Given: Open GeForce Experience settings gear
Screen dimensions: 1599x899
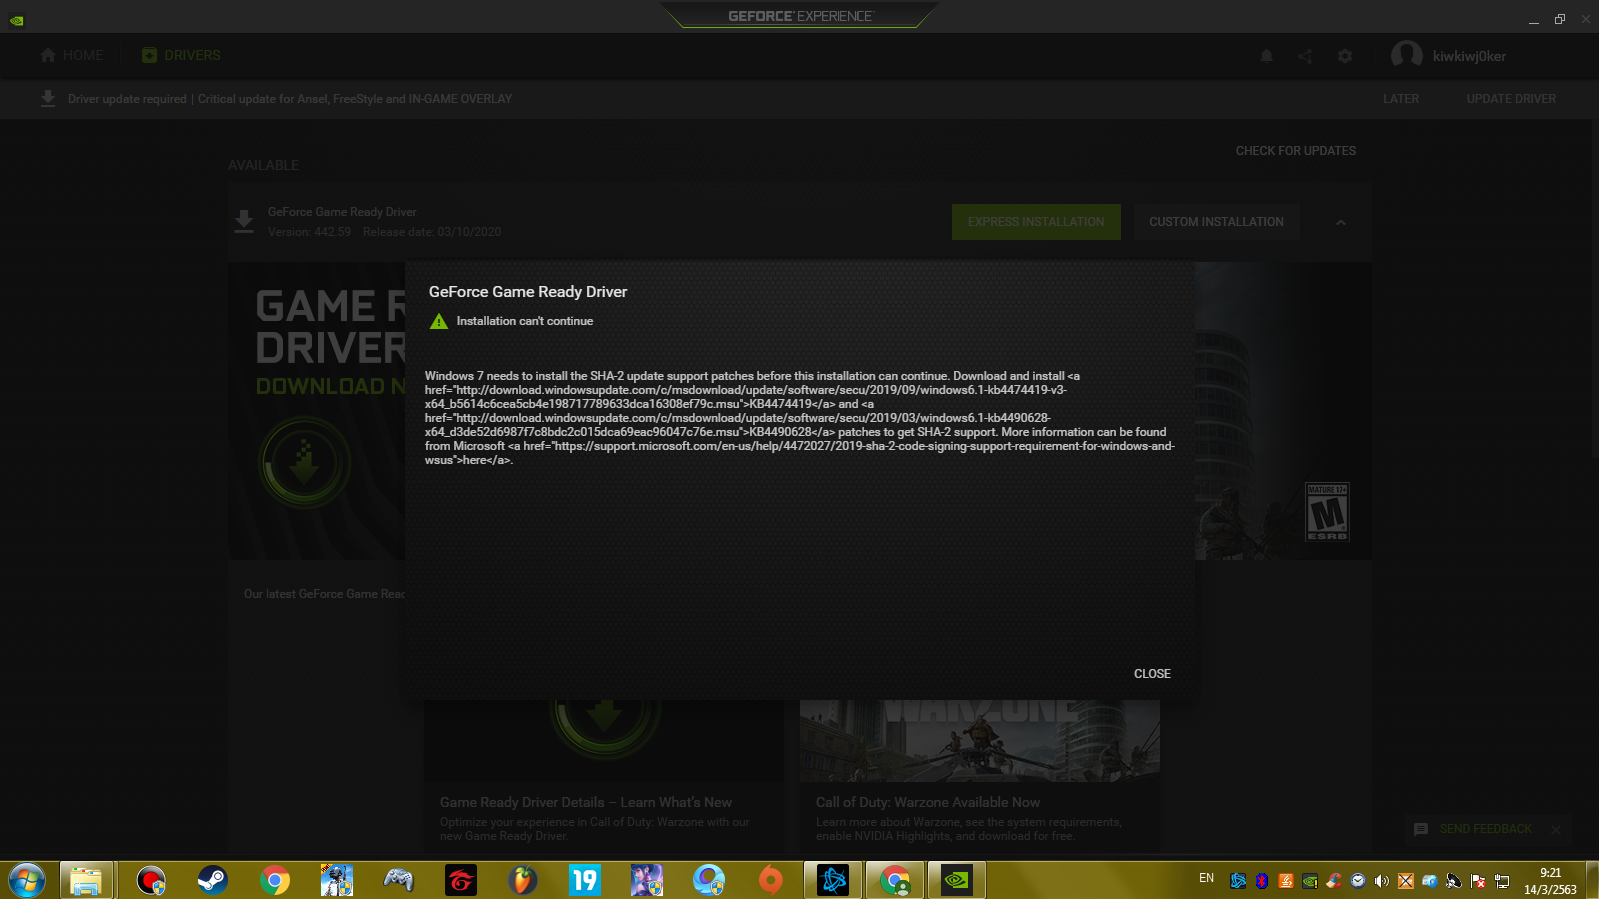Looking at the screenshot, I should point(1345,56).
